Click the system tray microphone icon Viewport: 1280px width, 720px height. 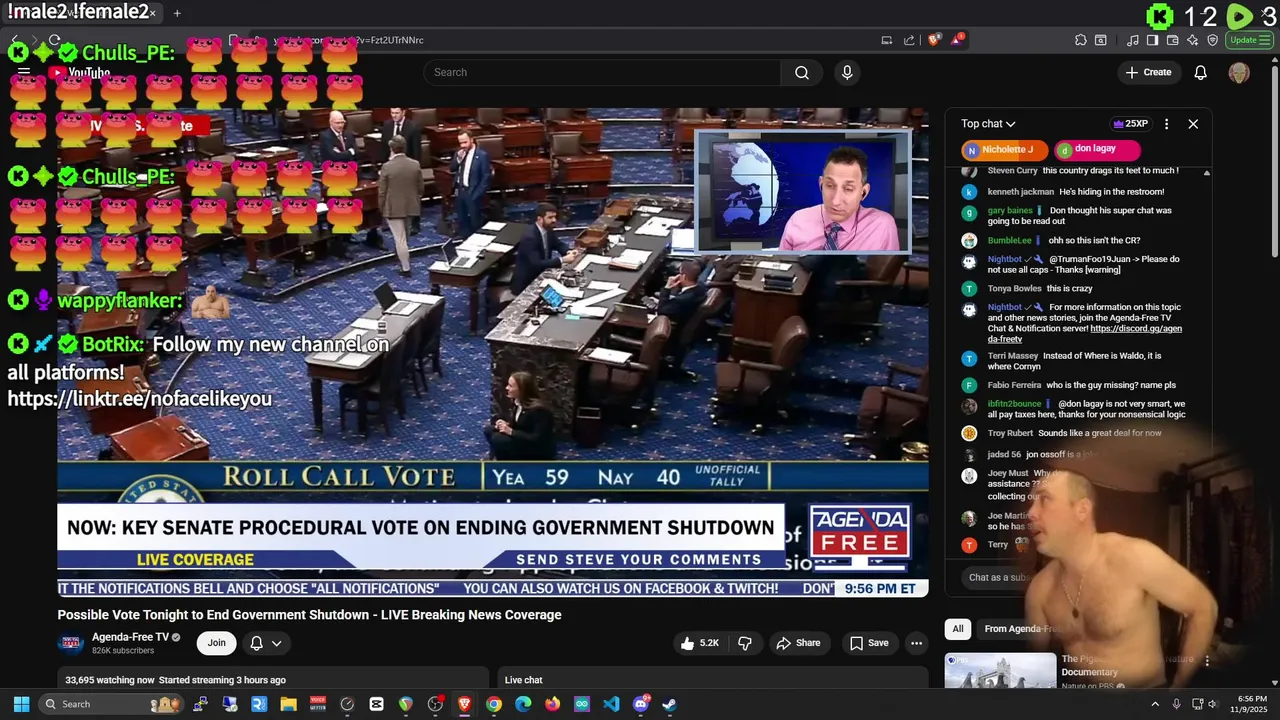(x=1176, y=704)
